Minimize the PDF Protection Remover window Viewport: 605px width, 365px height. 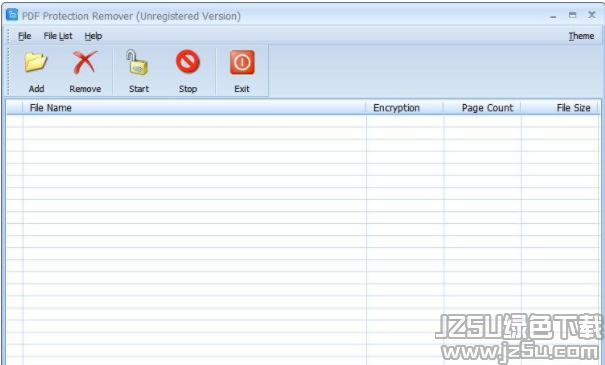(553, 16)
